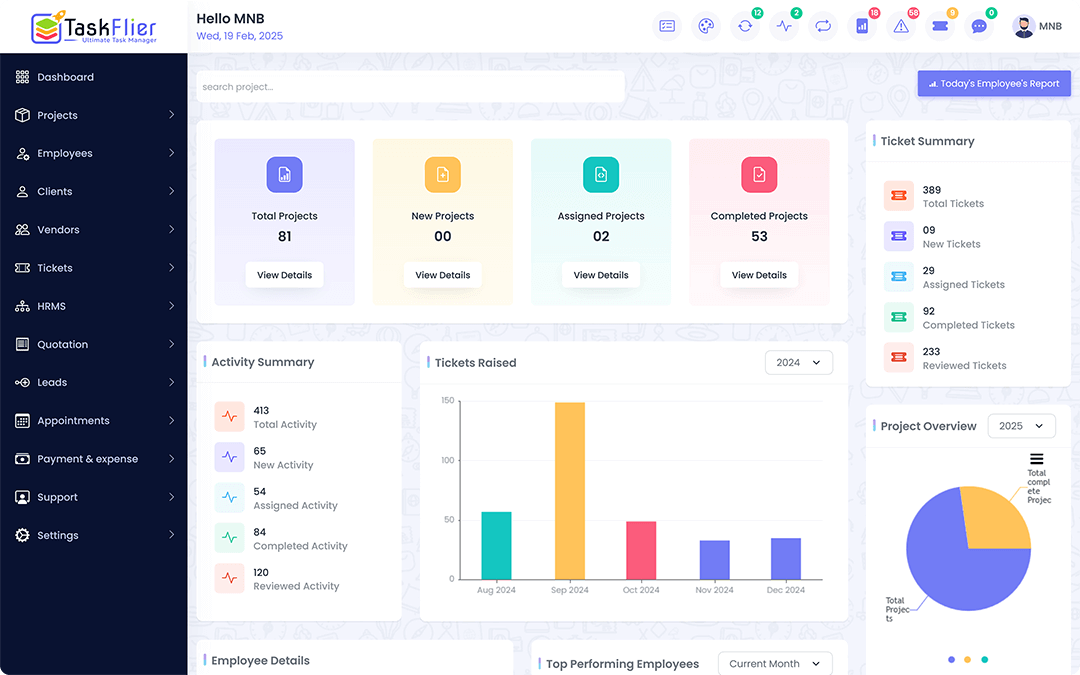Open the Current Month dropdown

[775, 664]
